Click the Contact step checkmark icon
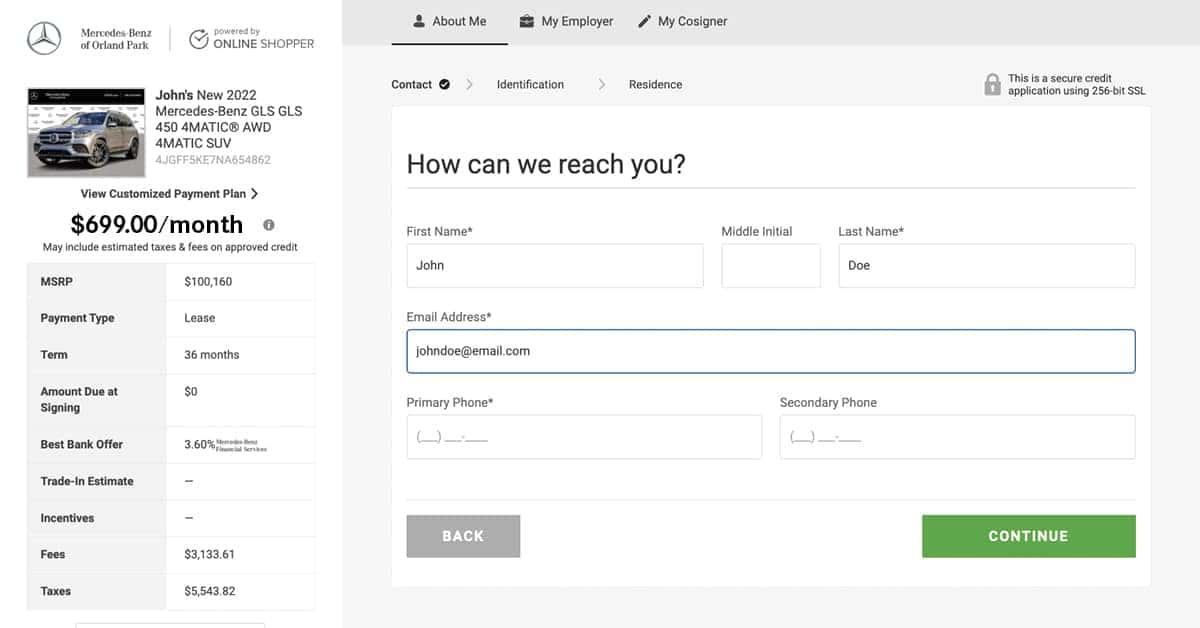This screenshot has width=1200, height=628. coord(444,84)
